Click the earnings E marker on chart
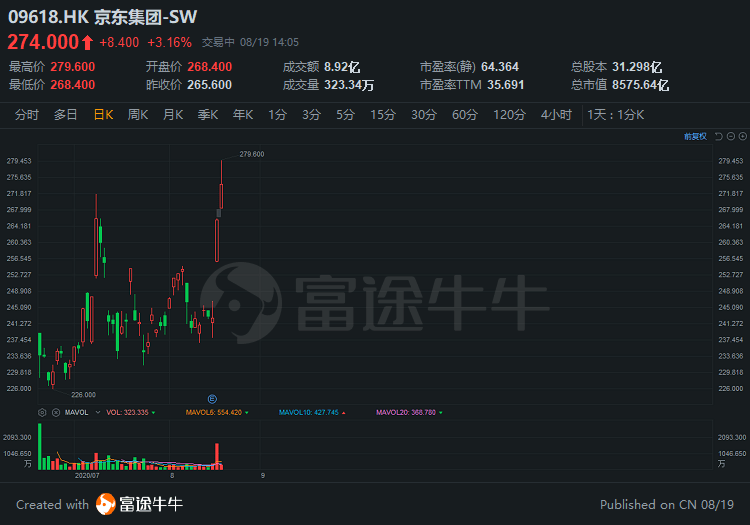The height and width of the screenshot is (525, 750). pyautogui.click(x=212, y=399)
